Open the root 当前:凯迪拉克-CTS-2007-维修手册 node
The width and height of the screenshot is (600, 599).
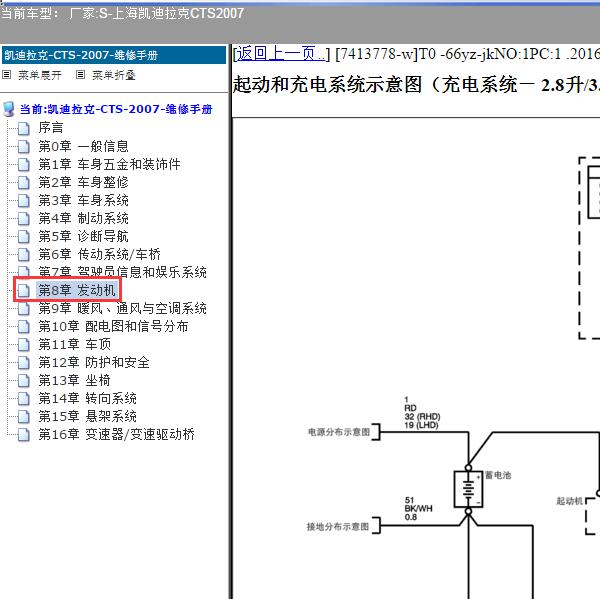(116, 109)
